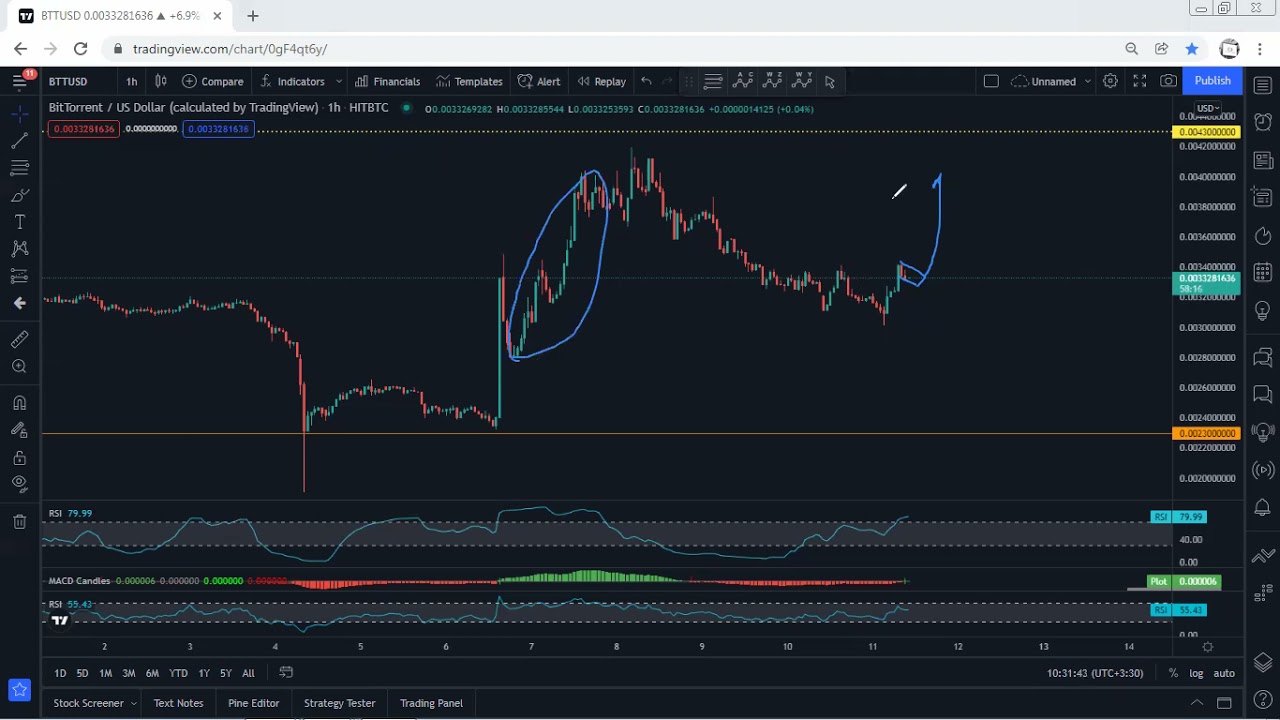Screen dimensions: 1280x720
Task: Open the USD currency dropdown
Action: pos(1208,108)
